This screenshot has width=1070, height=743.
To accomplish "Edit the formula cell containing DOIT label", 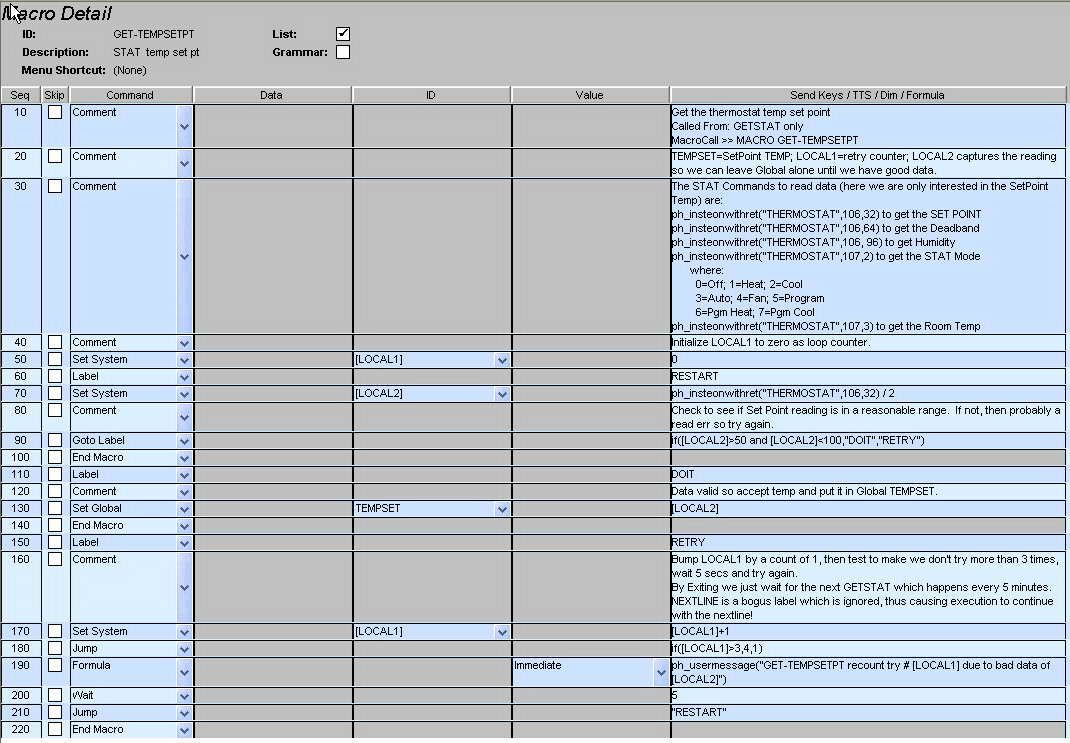I will pyautogui.click(x=866, y=474).
